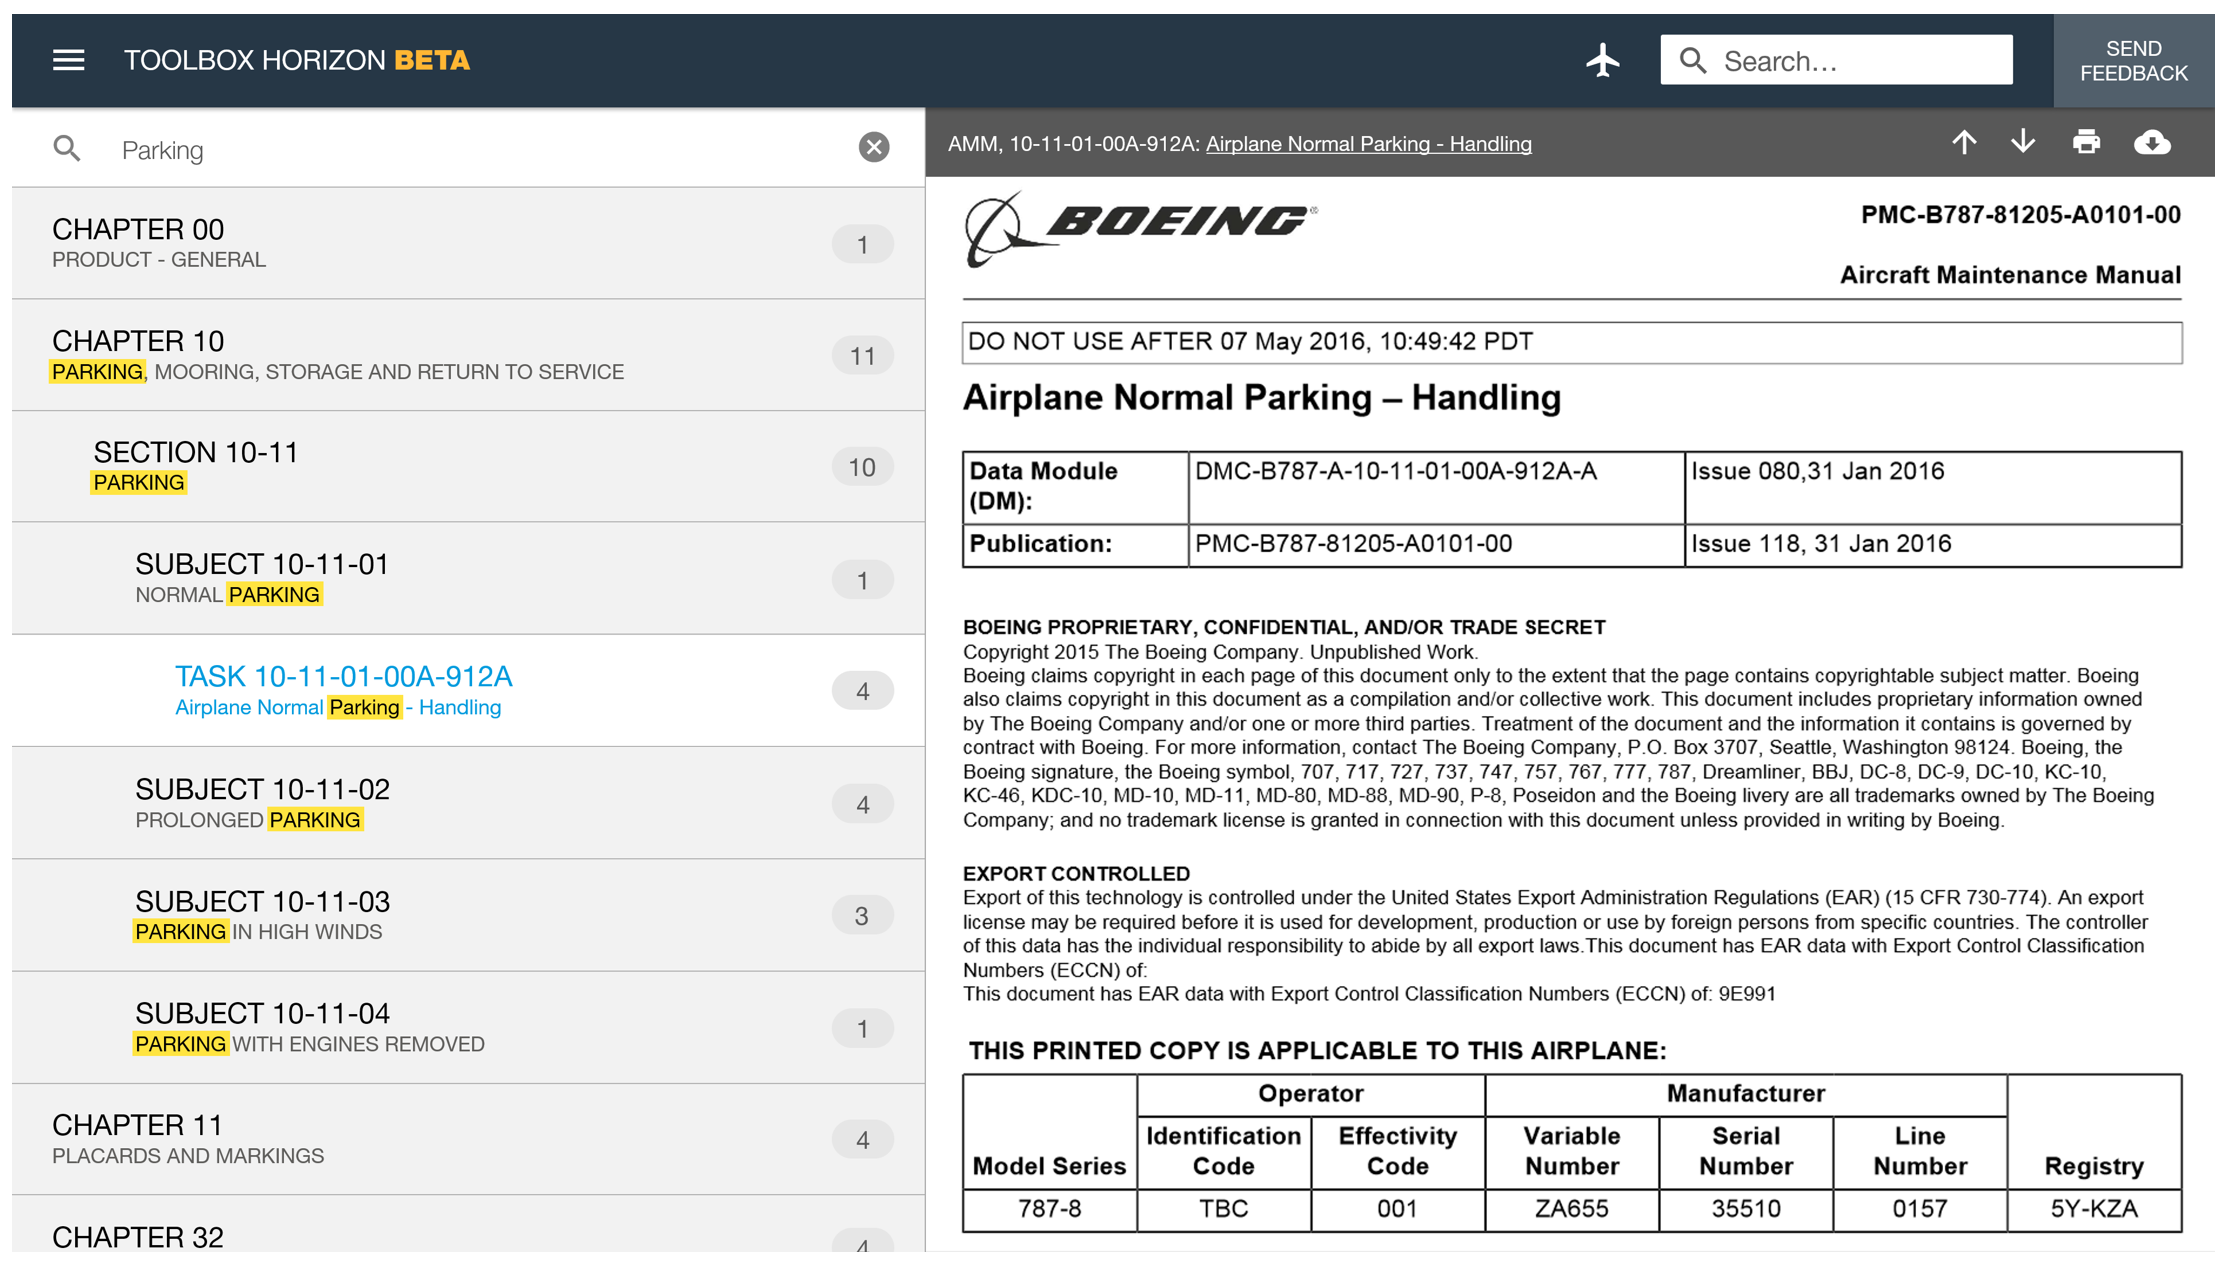Click the Issue 080,31 Jan 2016 cell
The width and height of the screenshot is (2227, 1263).
click(1932, 487)
